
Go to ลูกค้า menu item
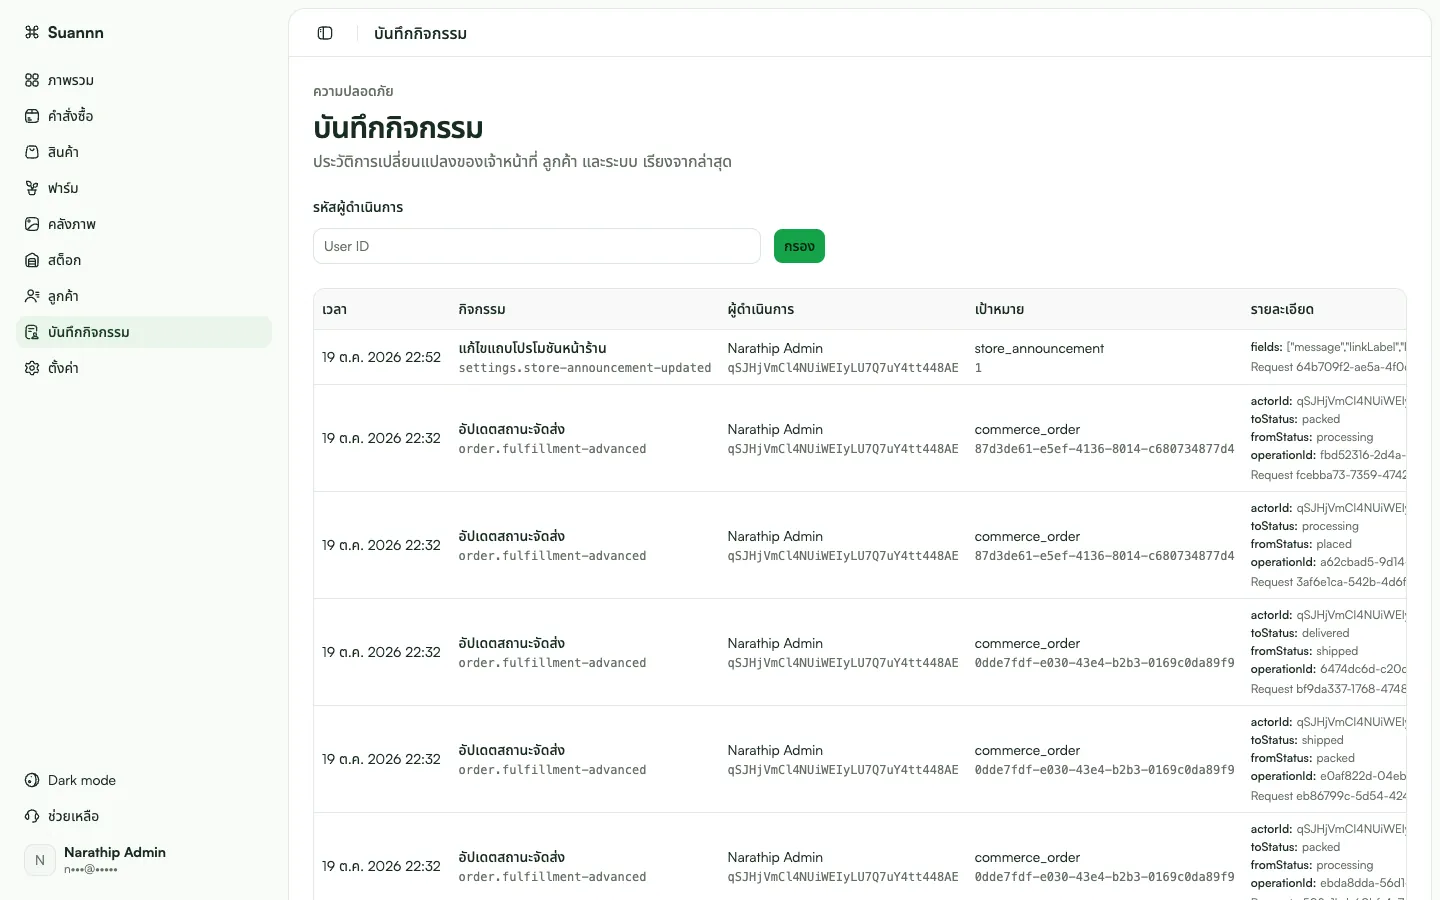(x=144, y=296)
